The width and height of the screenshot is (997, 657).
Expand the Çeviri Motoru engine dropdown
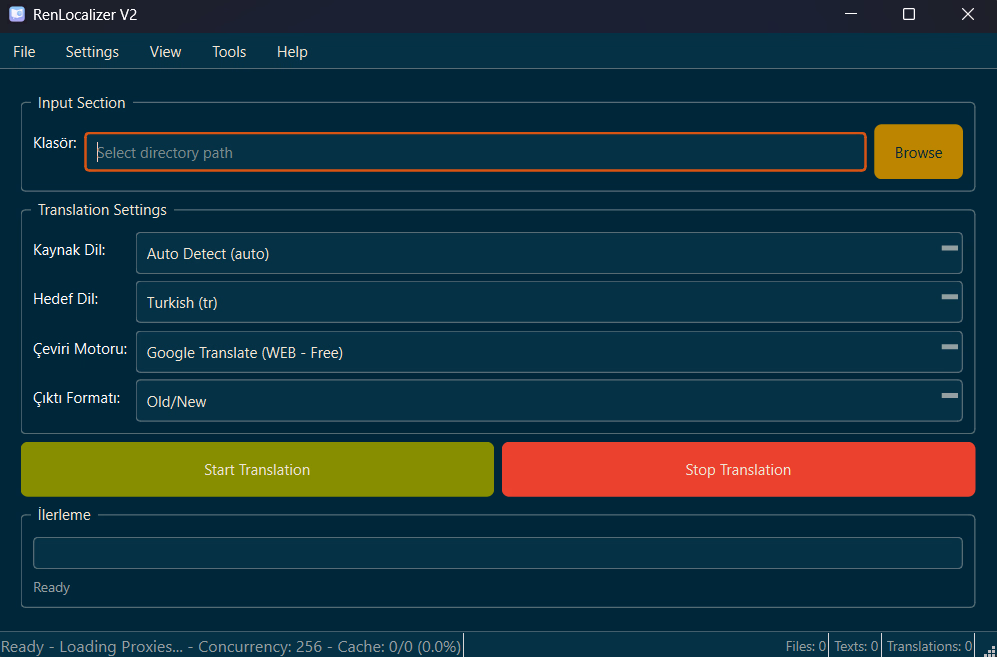pos(548,352)
